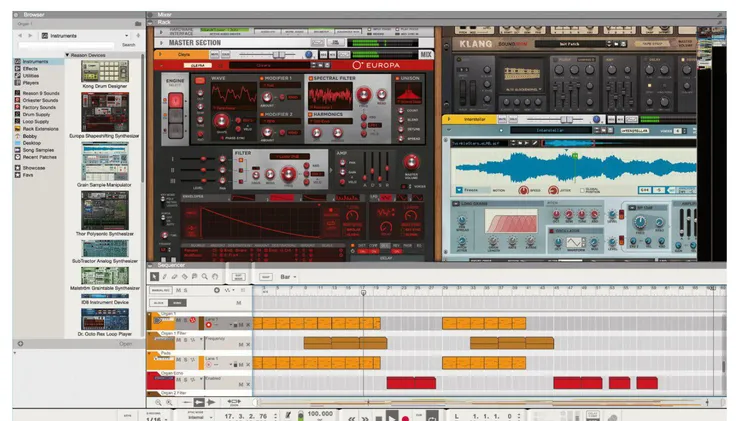Select the arrow Selection tool in Sequencer

[x=154, y=277]
